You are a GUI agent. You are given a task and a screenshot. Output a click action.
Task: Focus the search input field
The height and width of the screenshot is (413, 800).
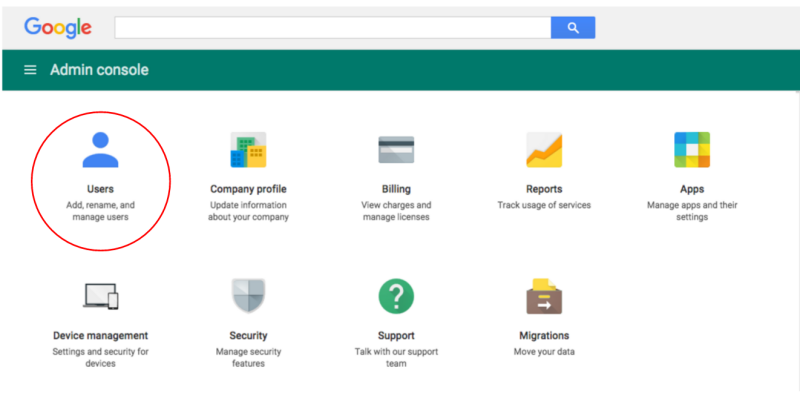click(x=333, y=28)
